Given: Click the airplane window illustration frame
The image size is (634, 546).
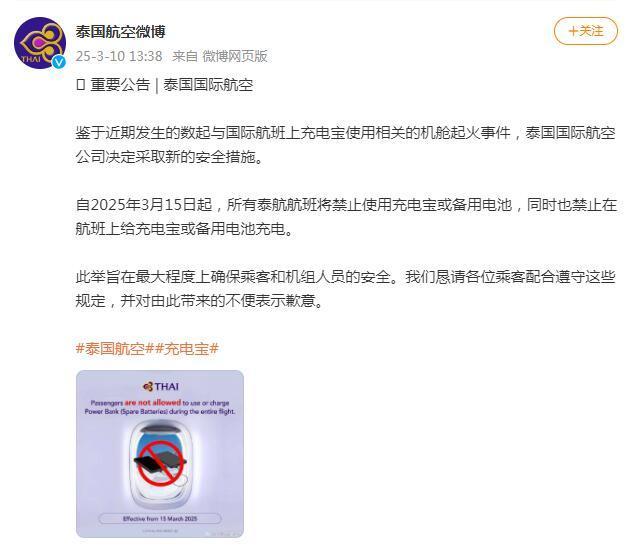Looking at the screenshot, I should point(161,464).
